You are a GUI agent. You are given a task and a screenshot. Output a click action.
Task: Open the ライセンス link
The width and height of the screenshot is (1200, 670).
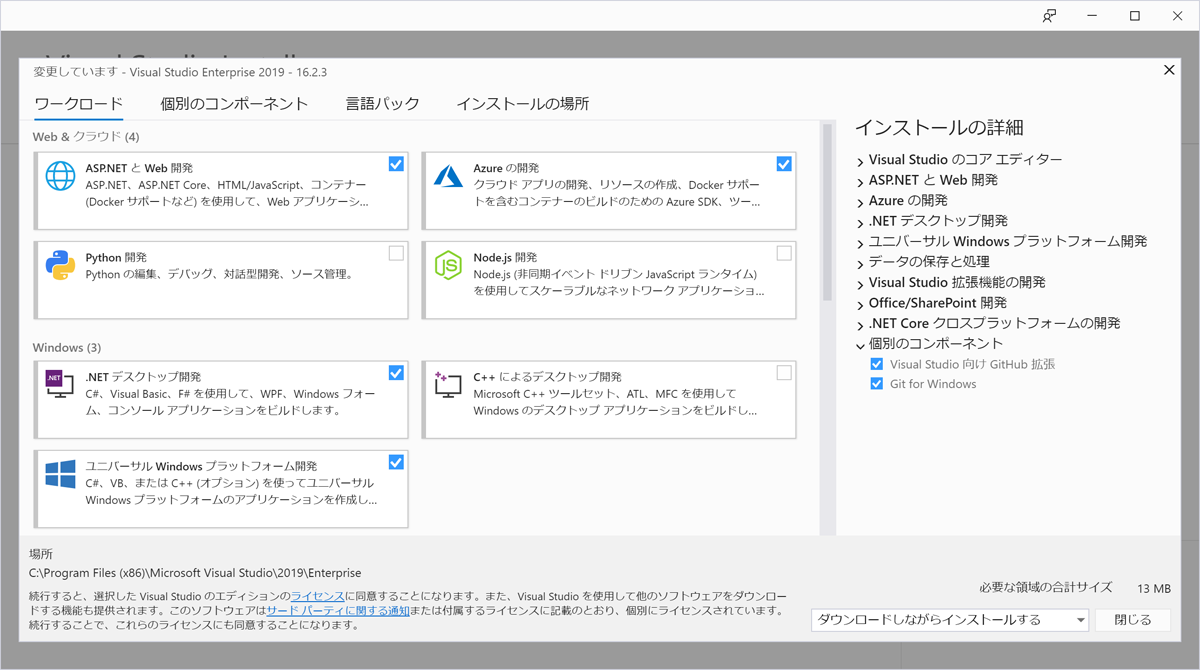317,596
